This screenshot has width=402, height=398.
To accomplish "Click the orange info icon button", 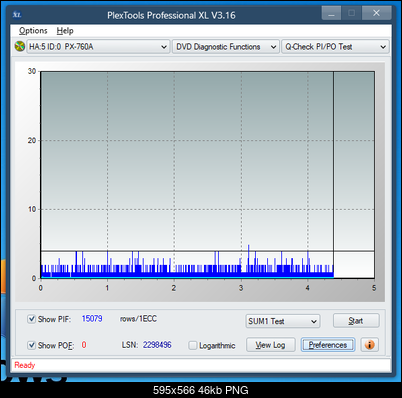I will [x=369, y=344].
